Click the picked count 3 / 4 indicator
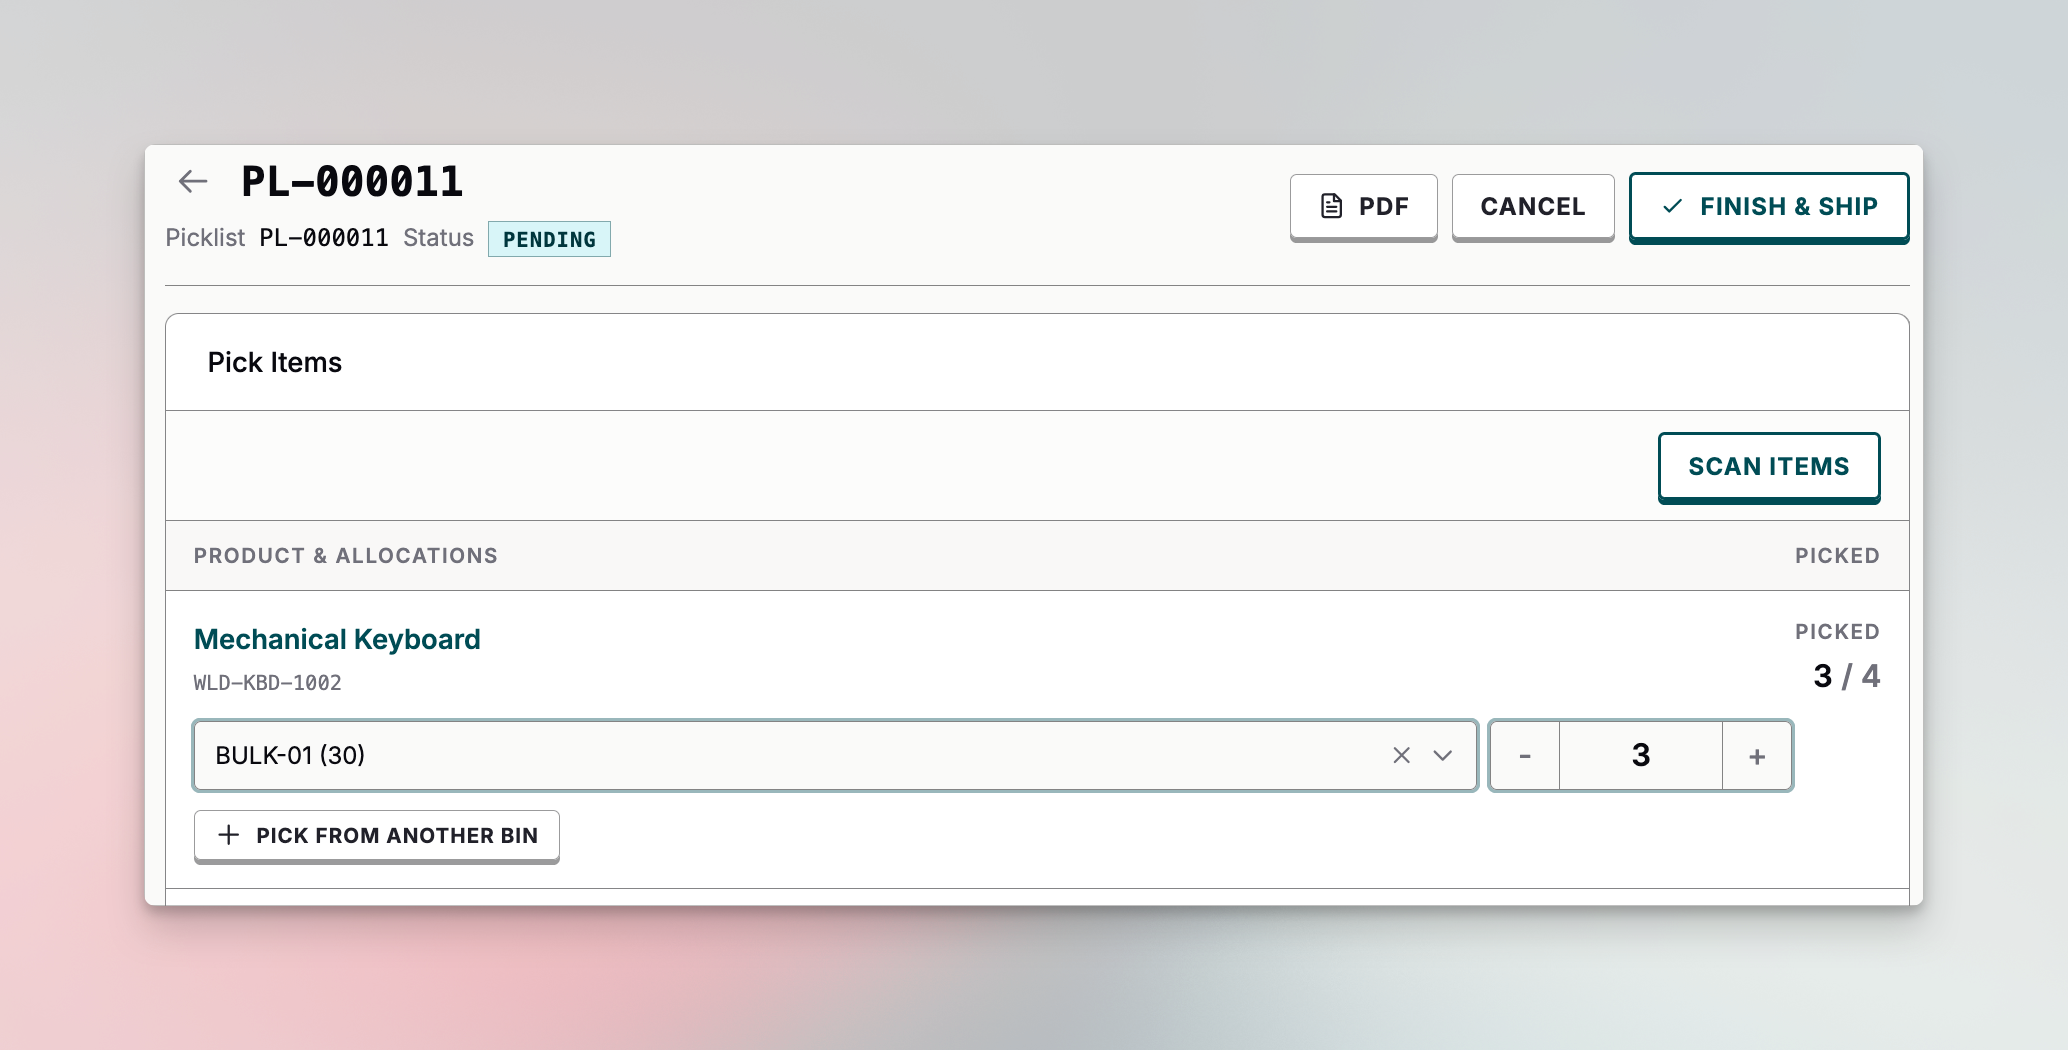The height and width of the screenshot is (1050, 2068). click(1845, 676)
